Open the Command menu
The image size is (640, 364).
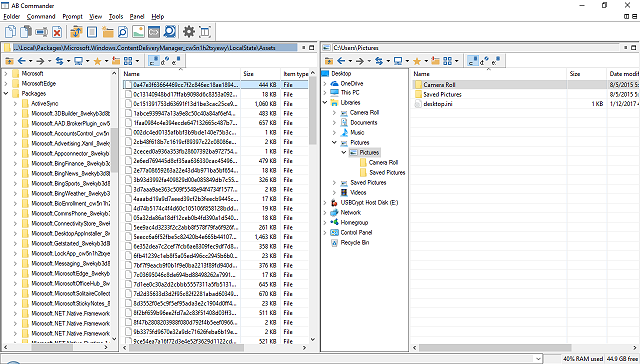point(41,17)
